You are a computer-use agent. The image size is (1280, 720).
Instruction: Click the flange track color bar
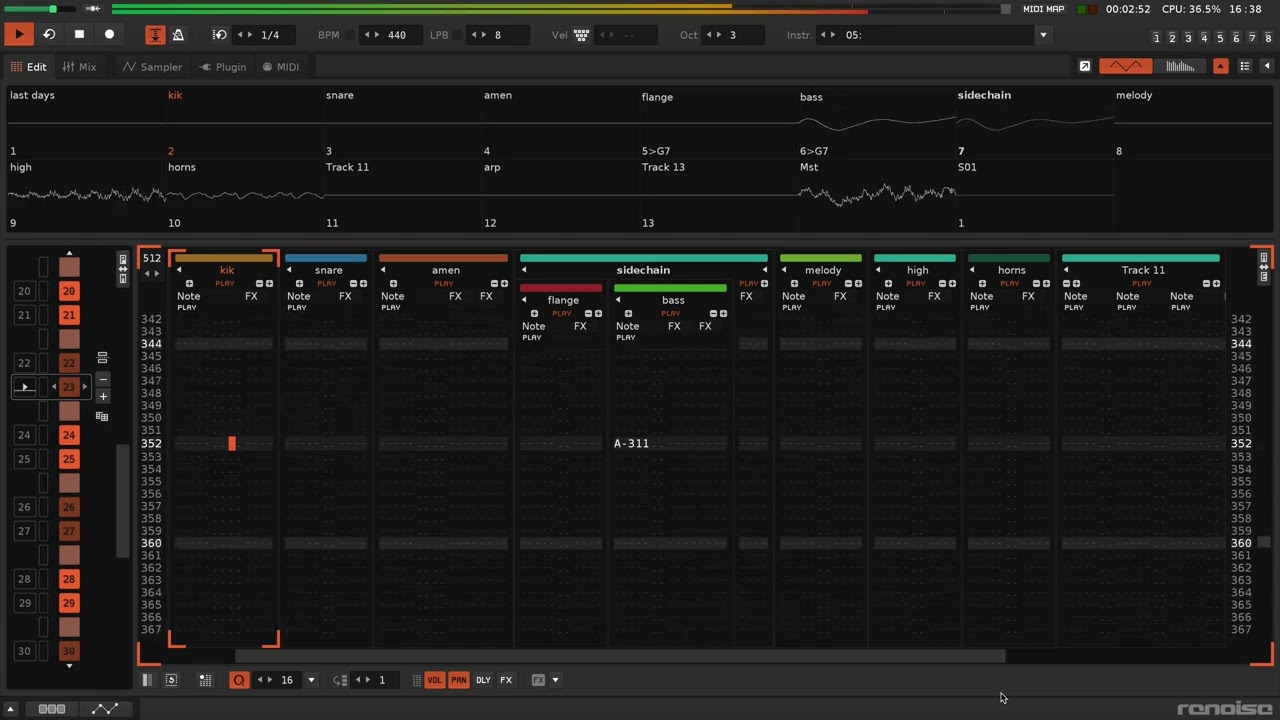pyautogui.click(x=561, y=288)
